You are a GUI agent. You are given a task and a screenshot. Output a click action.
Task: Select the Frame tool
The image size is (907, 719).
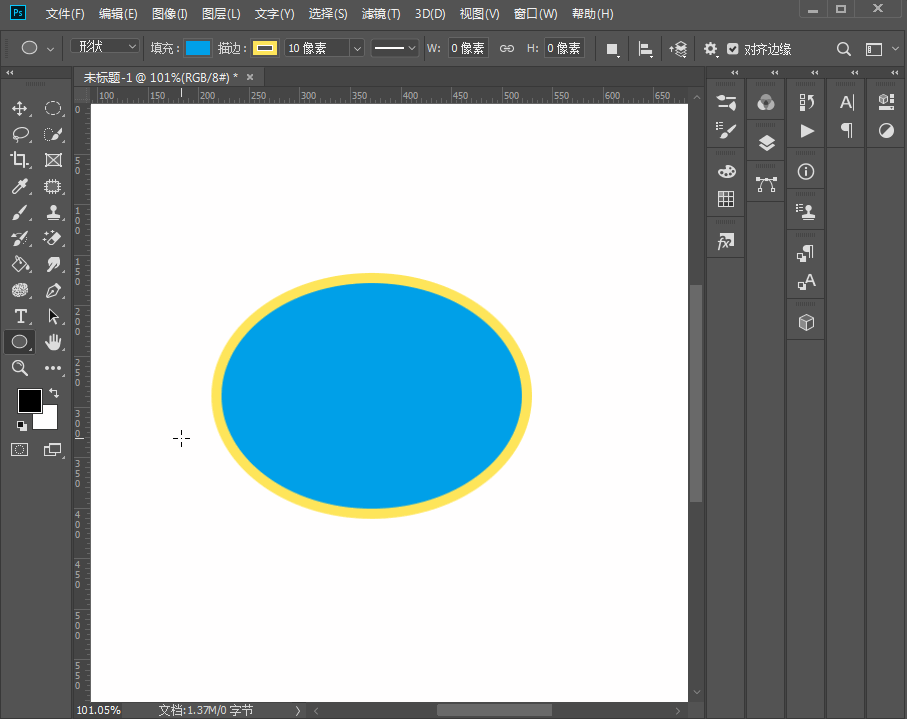pyautogui.click(x=53, y=160)
